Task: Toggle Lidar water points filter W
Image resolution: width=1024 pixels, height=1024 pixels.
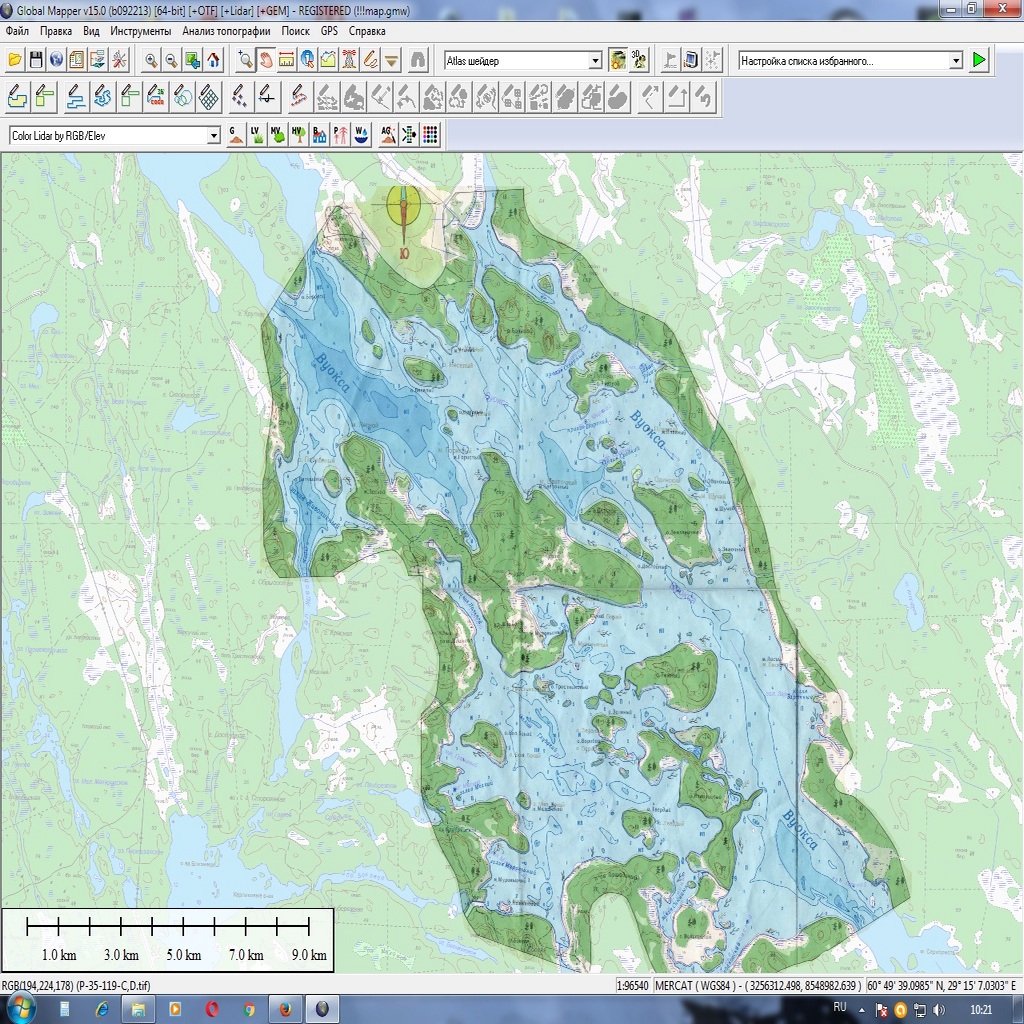Action: click(x=361, y=135)
